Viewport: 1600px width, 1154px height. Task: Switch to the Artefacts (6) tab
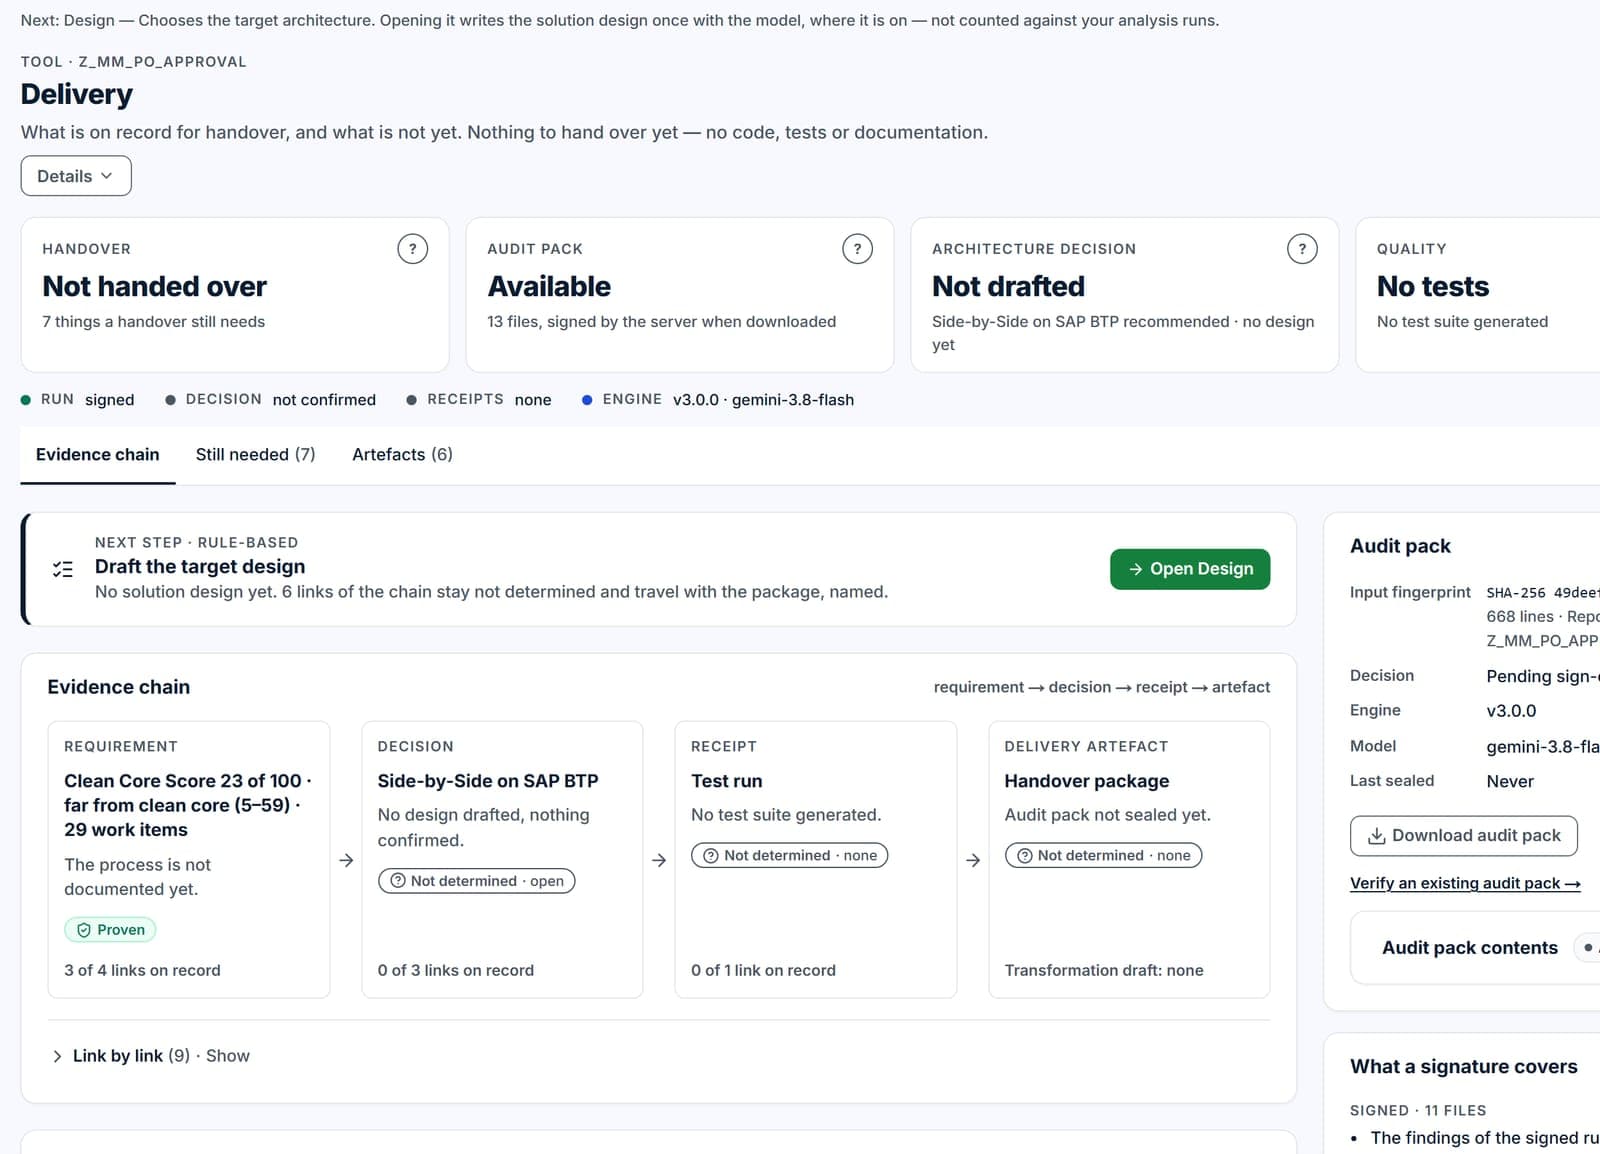(403, 455)
